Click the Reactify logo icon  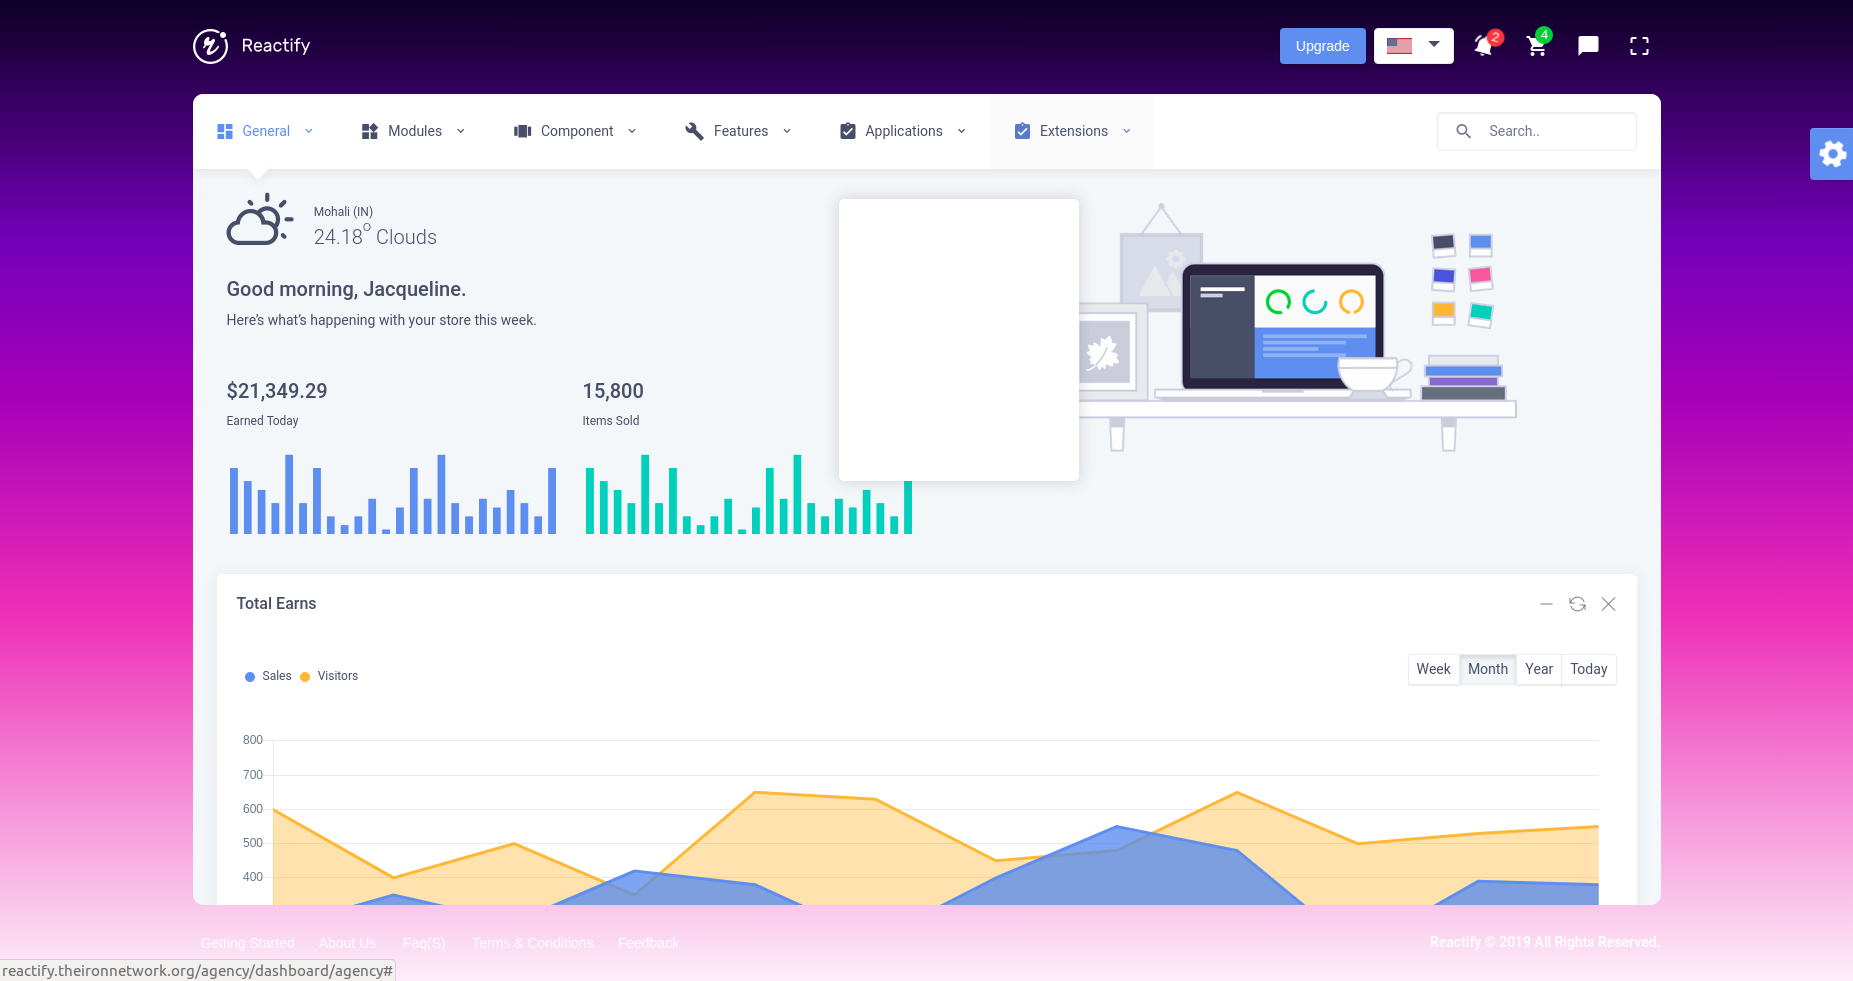tap(210, 45)
